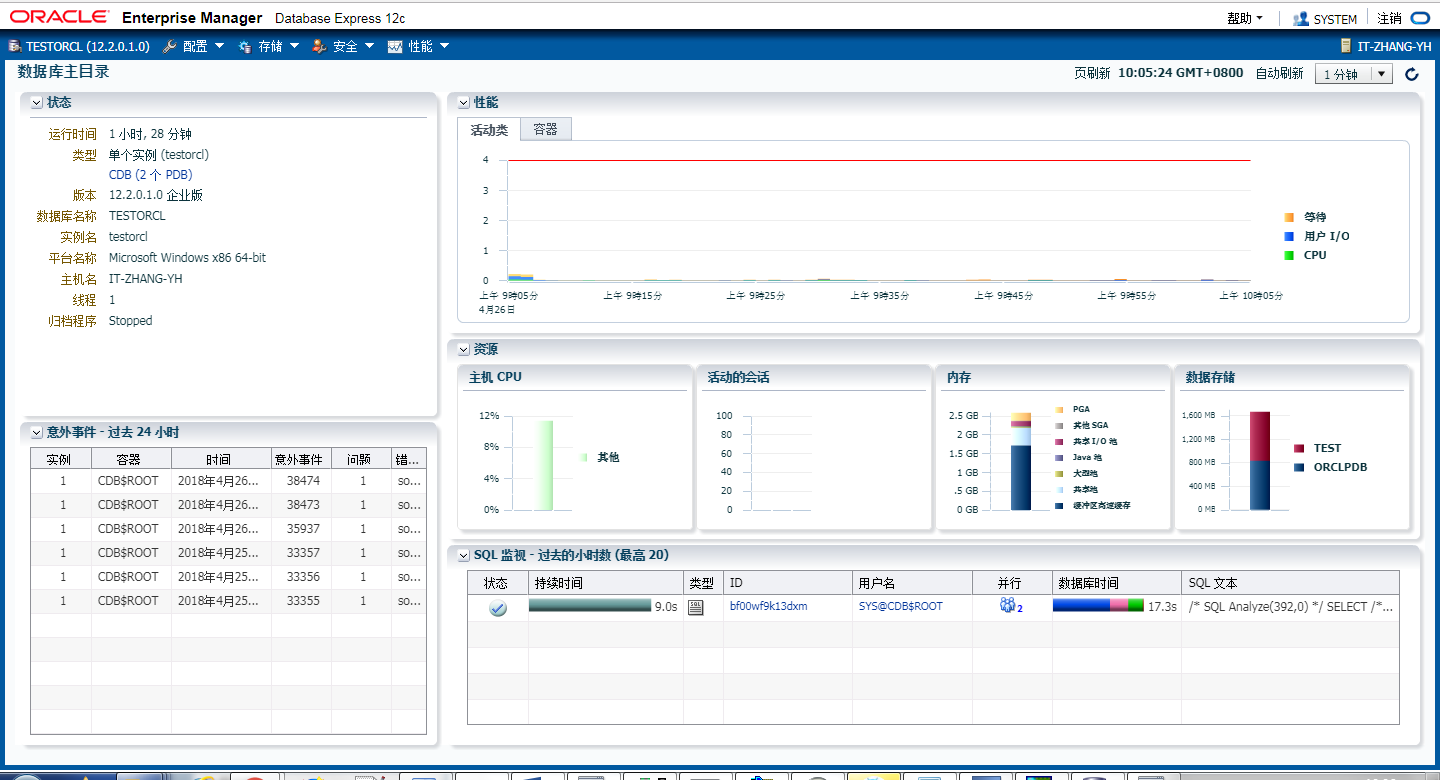This screenshot has height=780, width=1440.
Task: Click the TESTORCL (12.2.0.1.0) database link
Action: 88,46
